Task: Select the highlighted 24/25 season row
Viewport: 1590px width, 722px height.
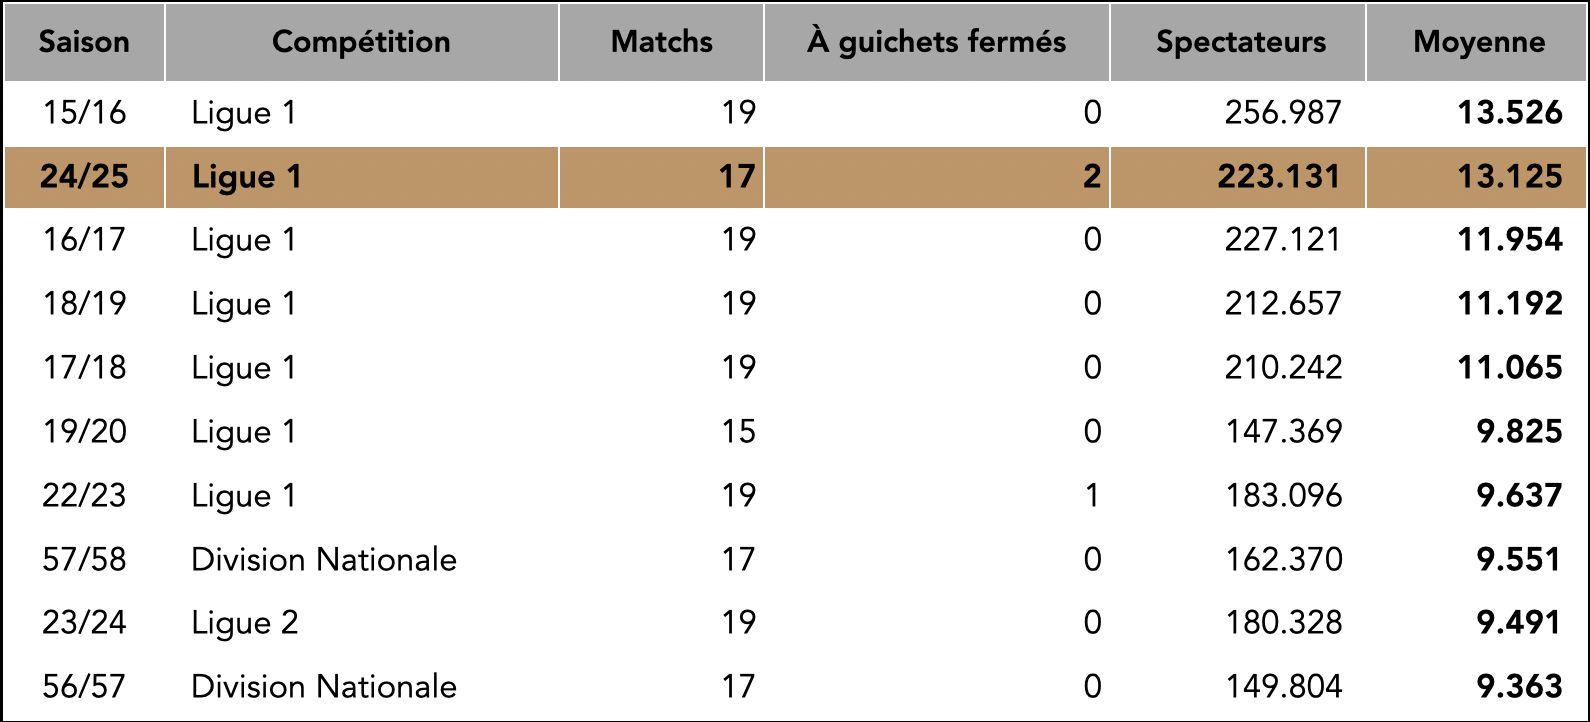Action: [795, 177]
